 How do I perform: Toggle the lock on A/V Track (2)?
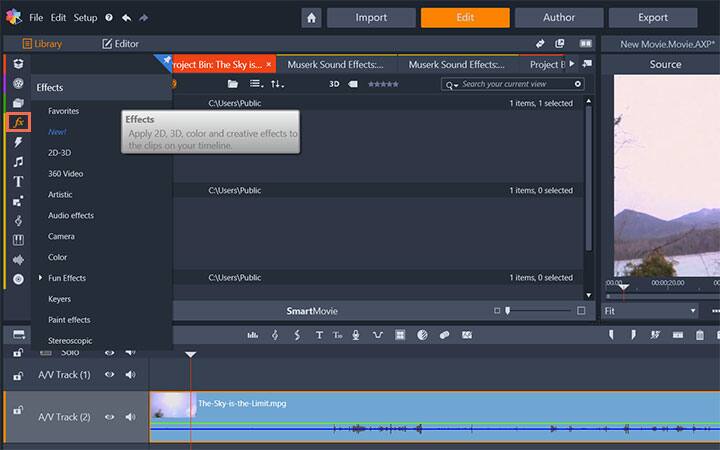click(18, 410)
